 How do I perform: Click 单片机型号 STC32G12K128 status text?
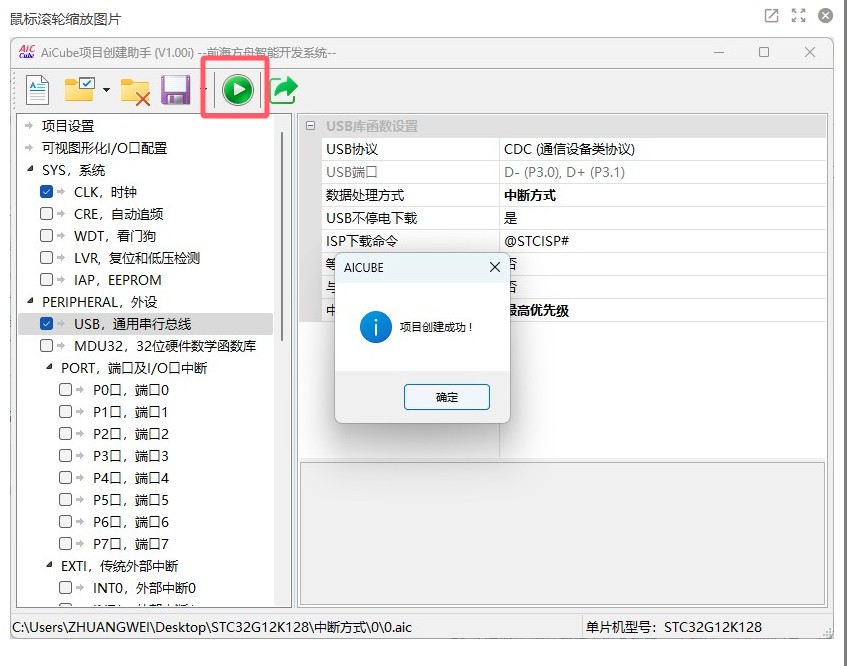point(674,627)
